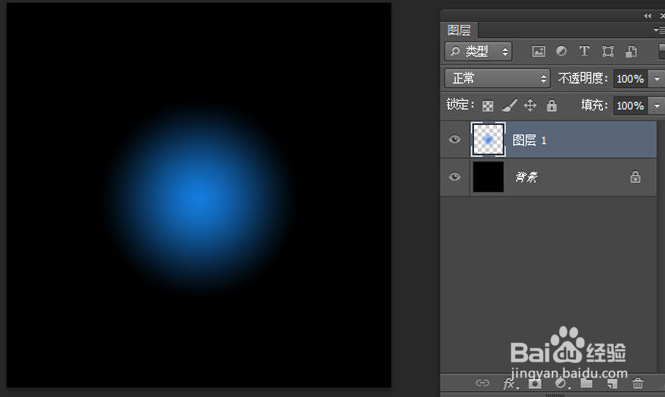Filter for type layers (T icon)
Screen dimensions: 665x397
coord(584,51)
